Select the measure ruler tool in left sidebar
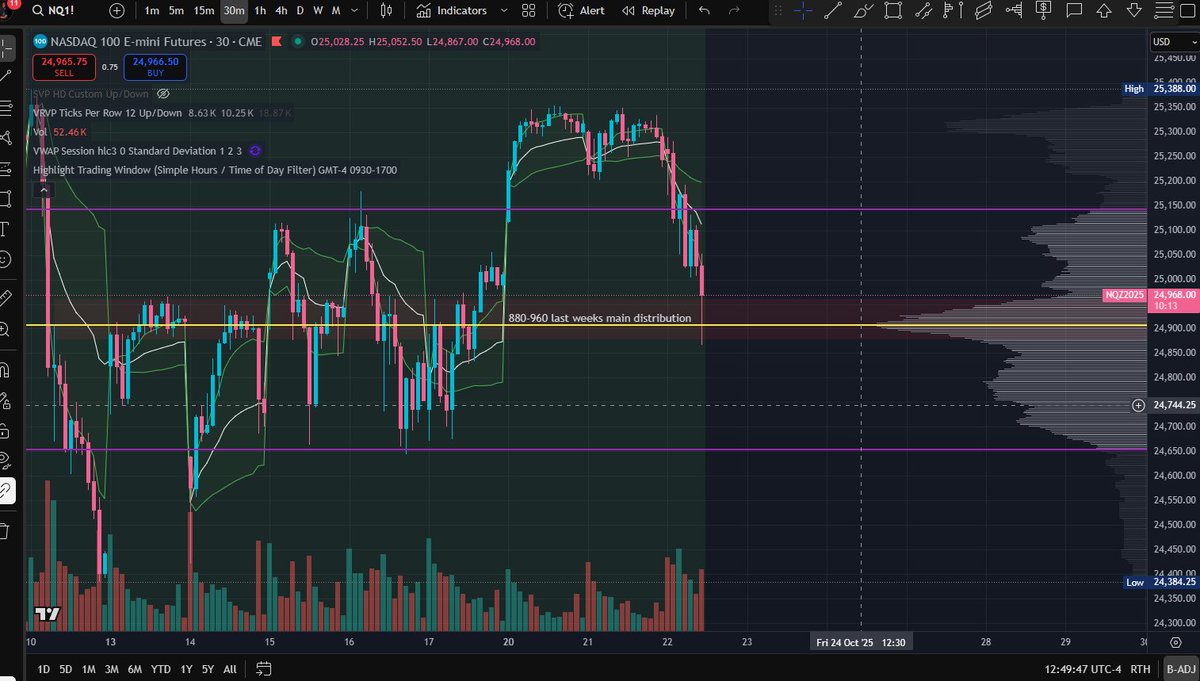 pos(7,297)
